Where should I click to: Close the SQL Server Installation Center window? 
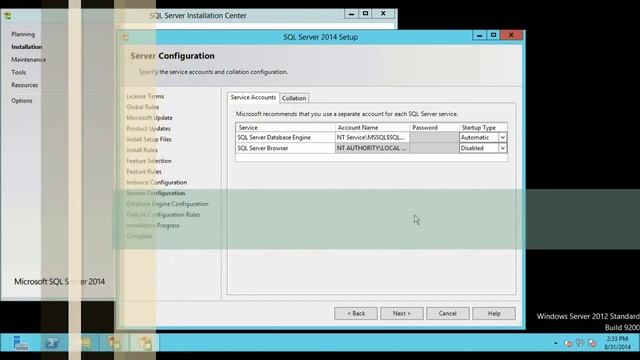(x=383, y=14)
